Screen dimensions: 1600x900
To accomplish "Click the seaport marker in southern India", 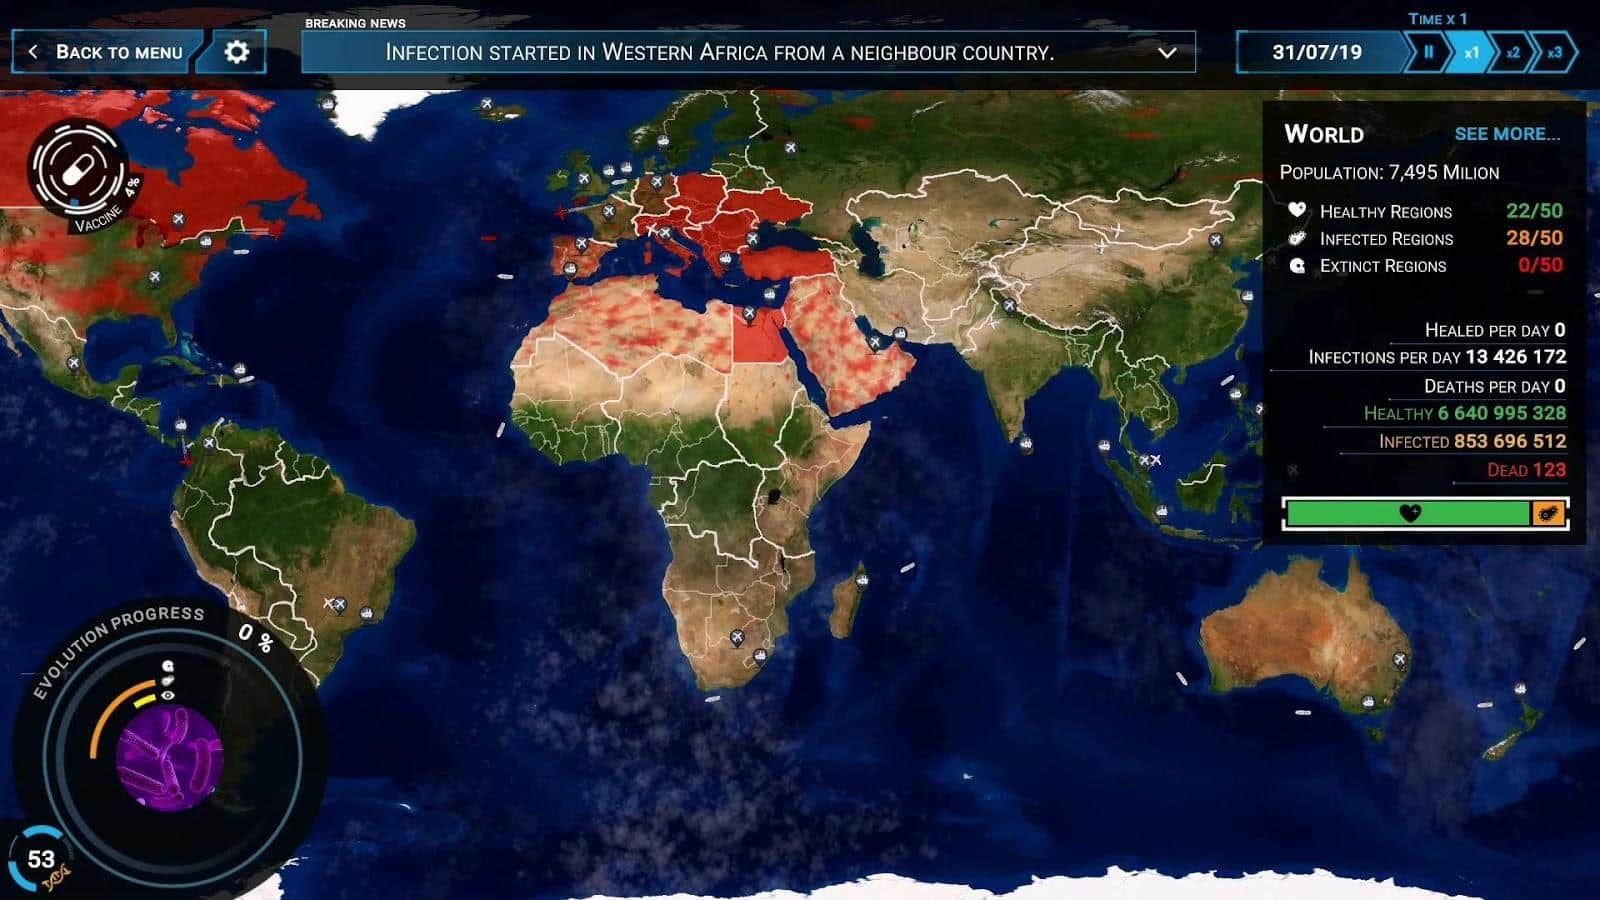I will tap(1025, 443).
